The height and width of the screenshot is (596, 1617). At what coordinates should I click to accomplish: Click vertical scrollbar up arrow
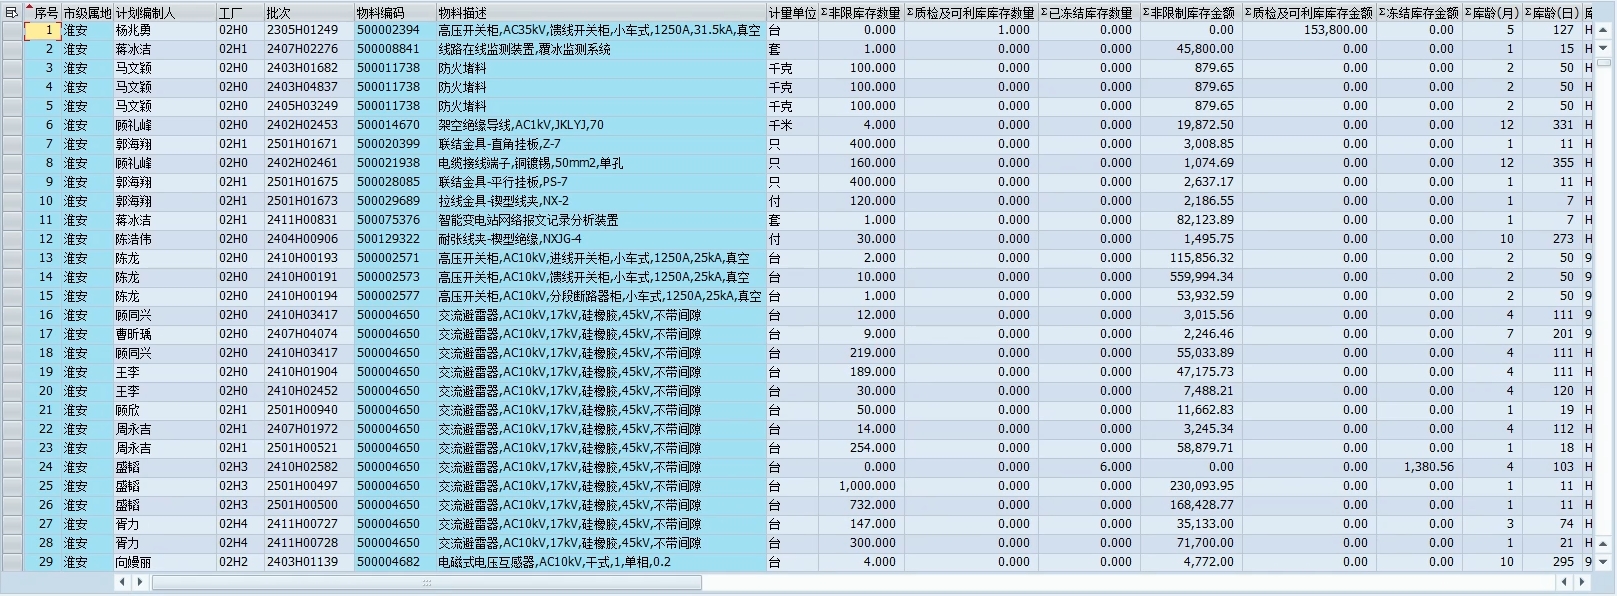(1605, 30)
